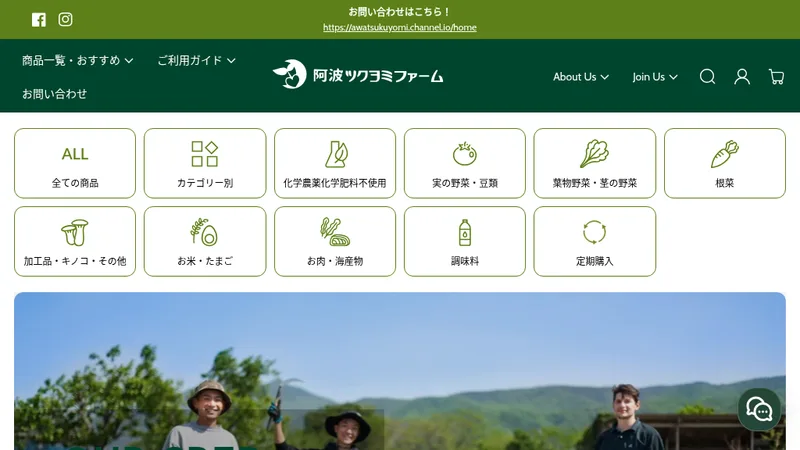Open the Instagram profile icon
Image resolution: width=800 pixels, height=450 pixels.
coord(65,19)
